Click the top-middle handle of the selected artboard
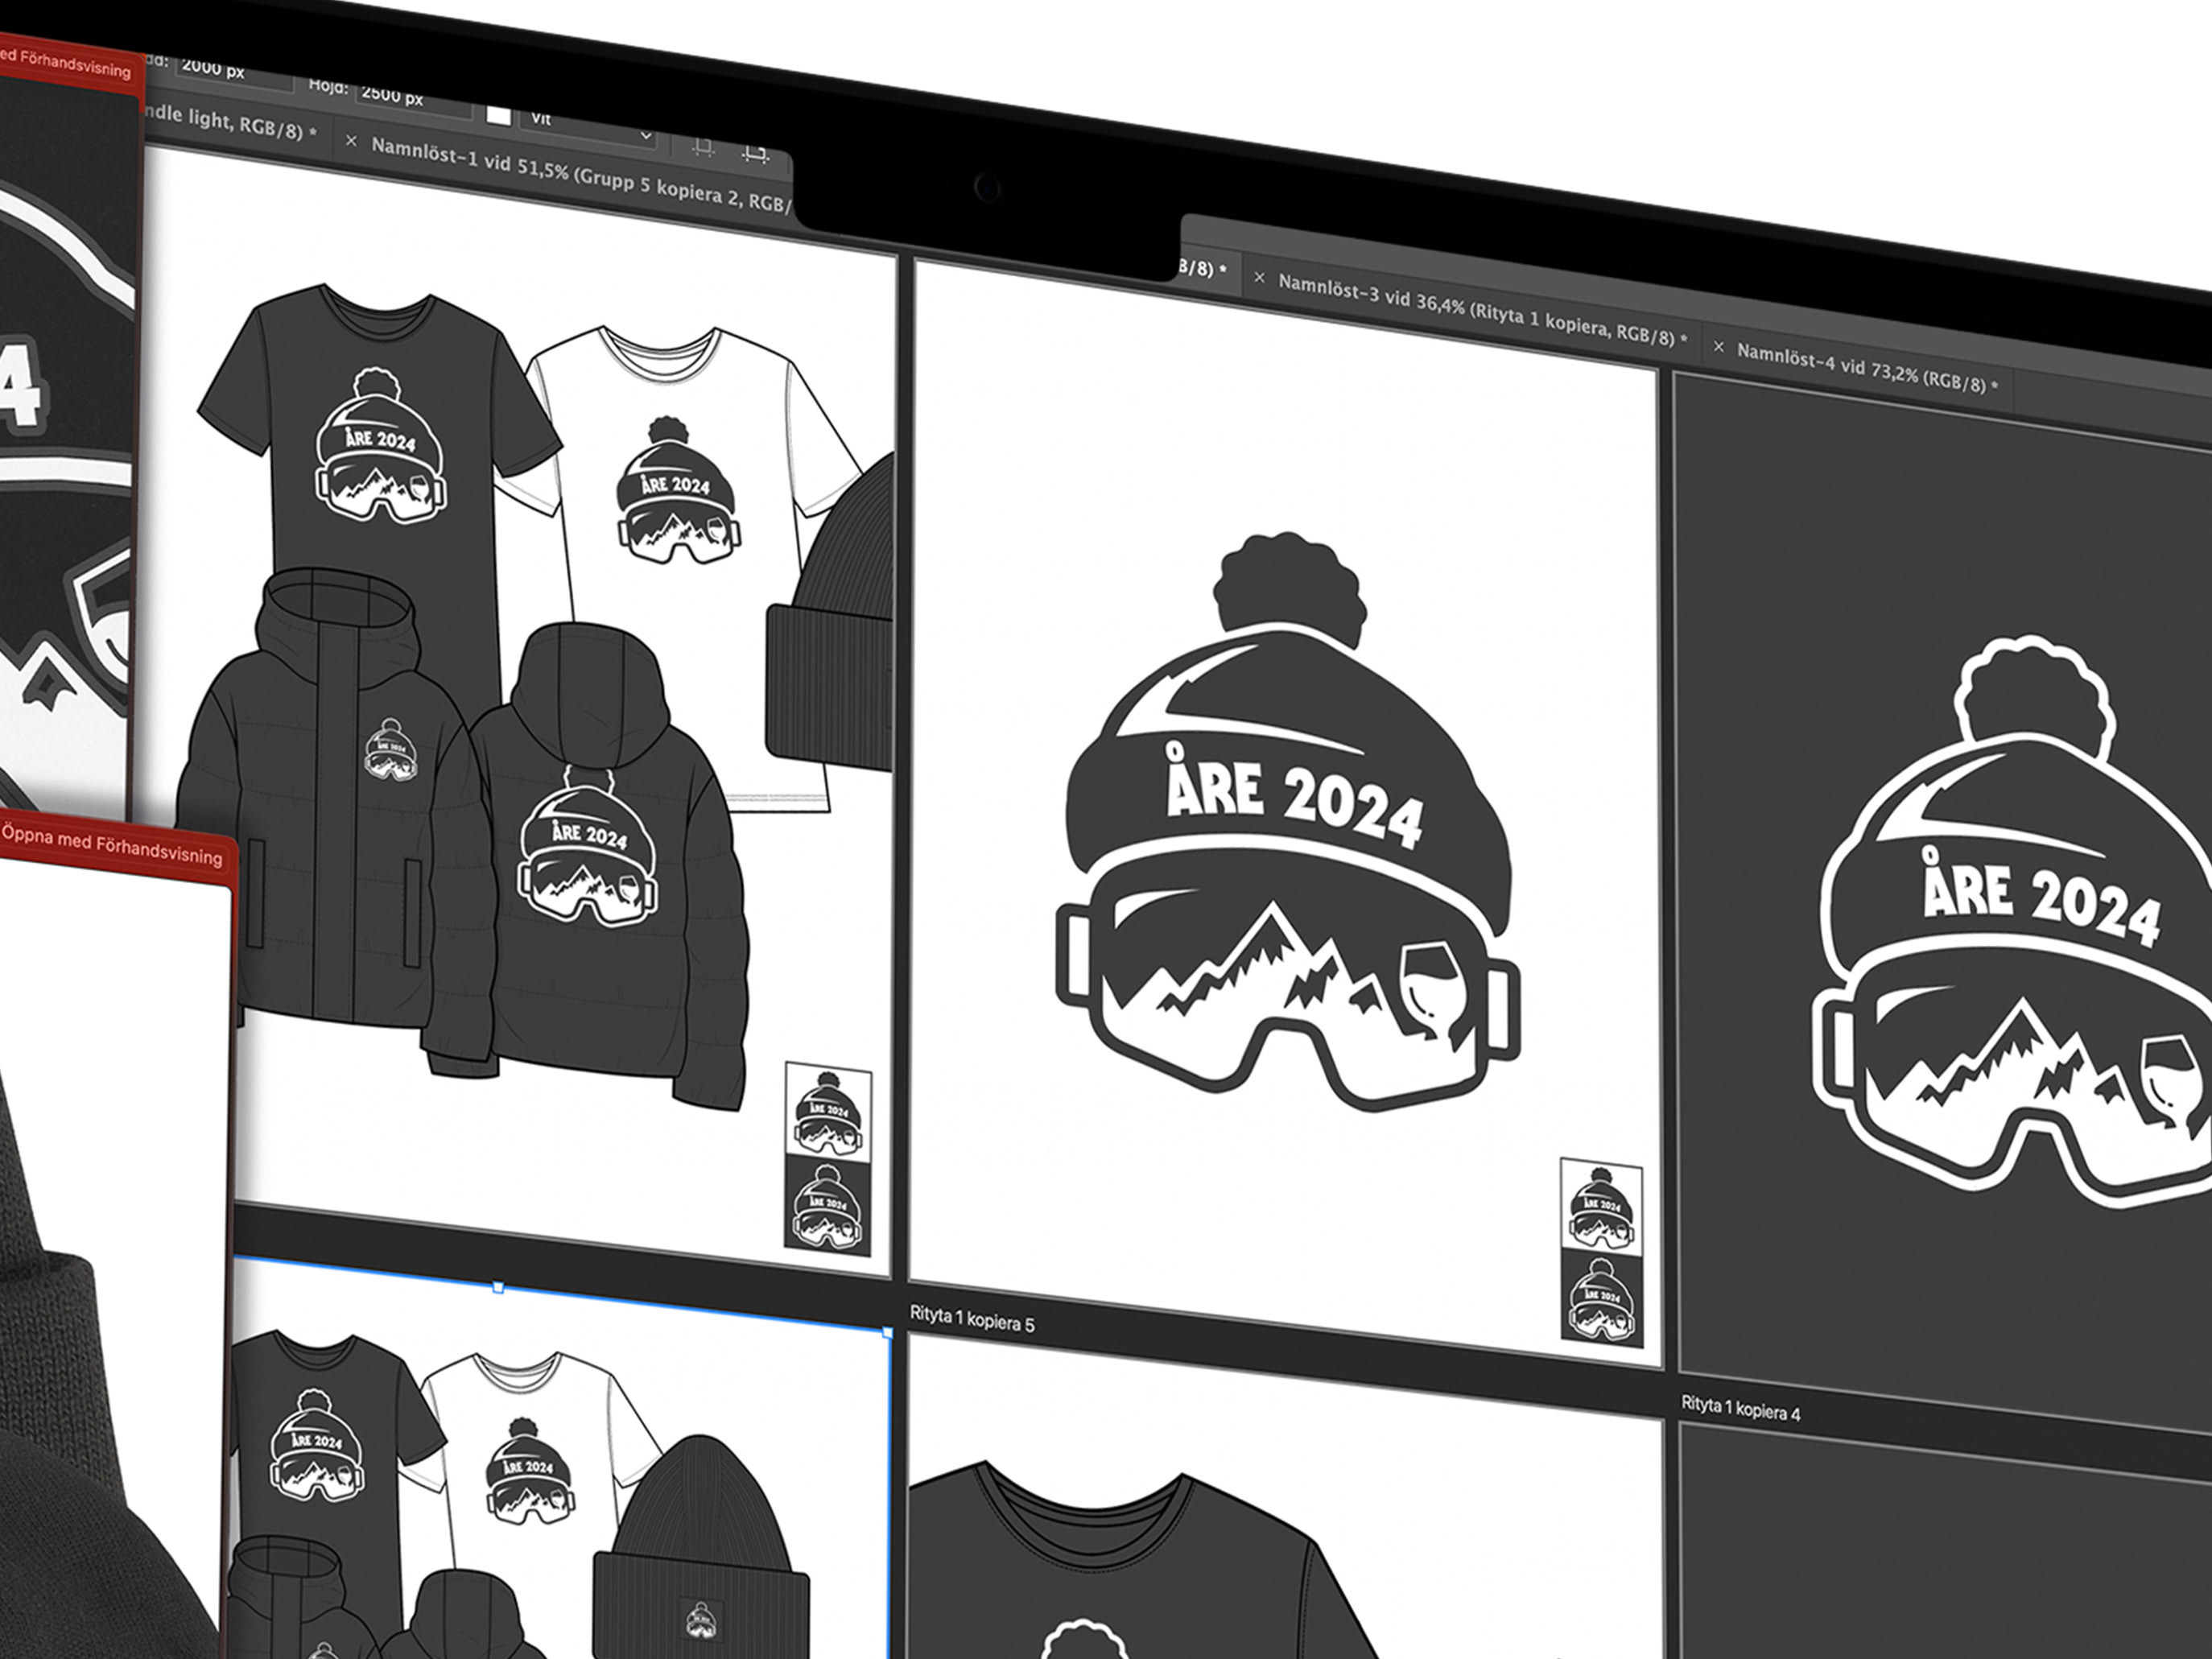The height and width of the screenshot is (1659, 2212). [498, 1288]
